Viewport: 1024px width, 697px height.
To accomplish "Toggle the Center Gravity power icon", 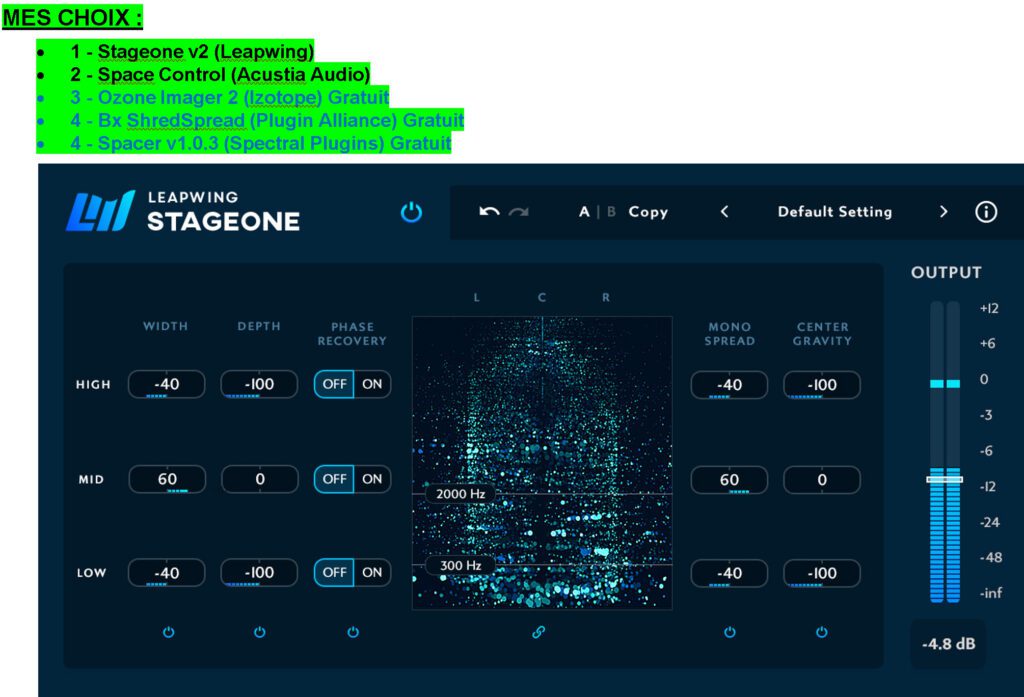I will 822,632.
